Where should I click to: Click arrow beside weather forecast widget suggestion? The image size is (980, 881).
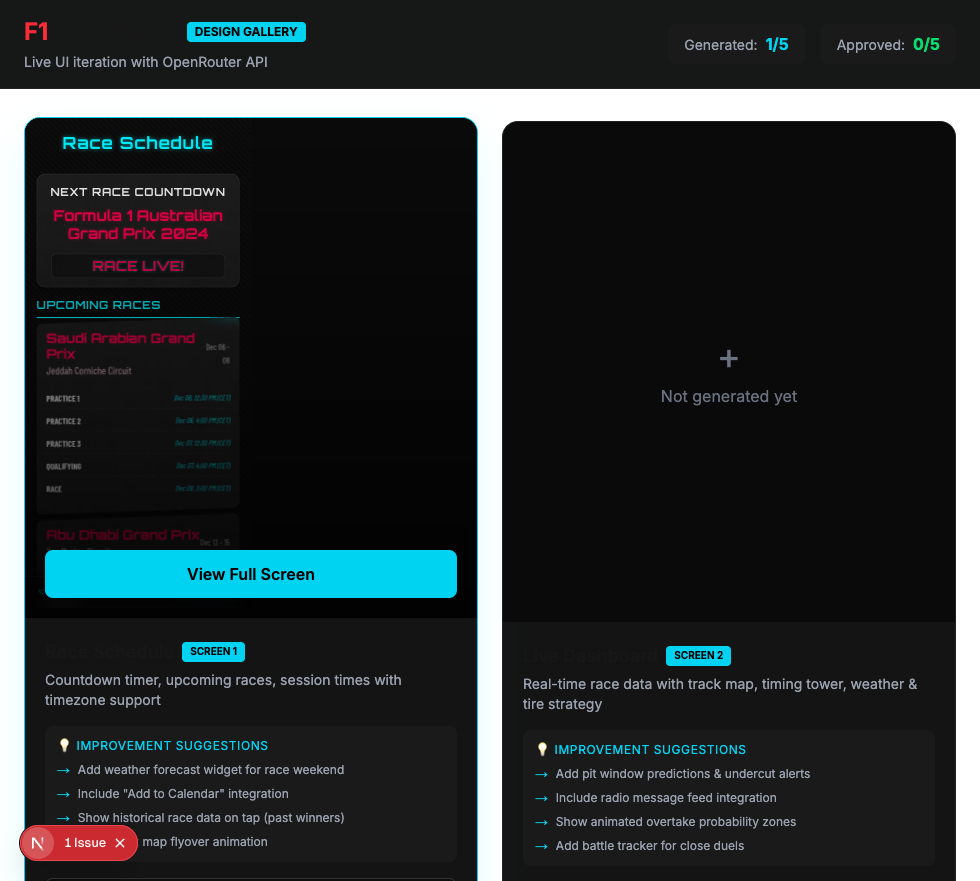tap(64, 770)
